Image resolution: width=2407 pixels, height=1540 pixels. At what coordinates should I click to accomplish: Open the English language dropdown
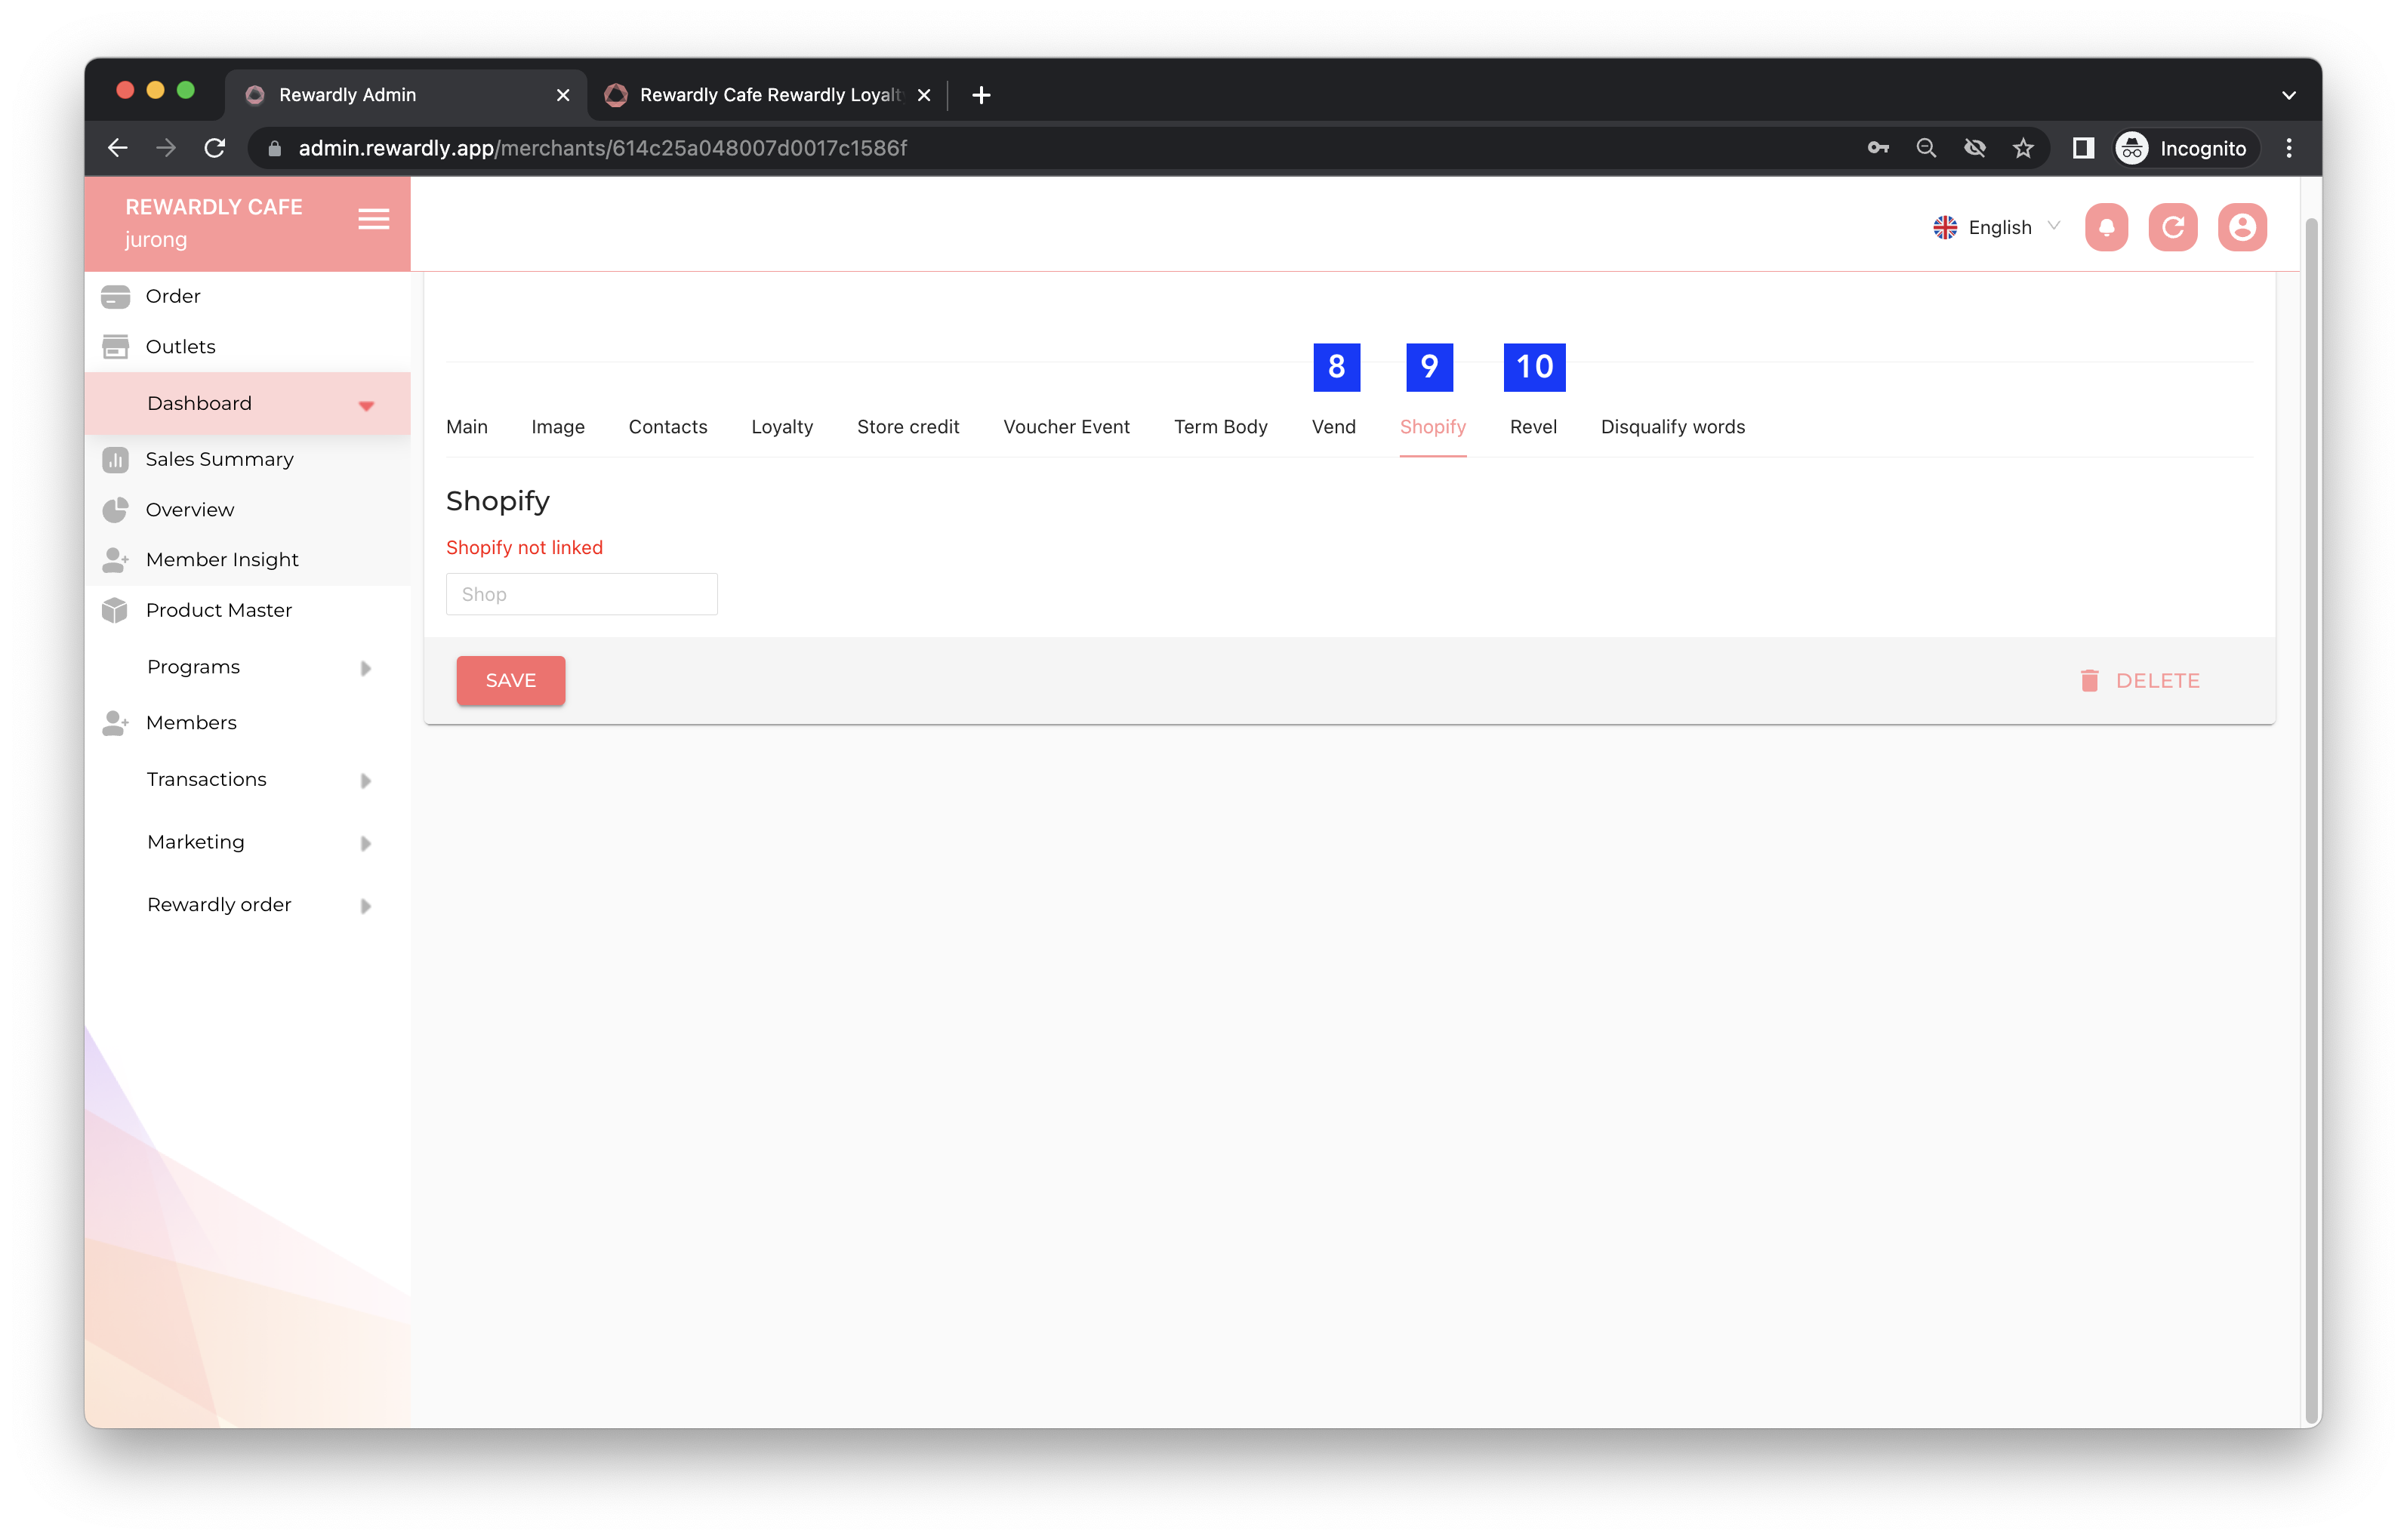1996,227
